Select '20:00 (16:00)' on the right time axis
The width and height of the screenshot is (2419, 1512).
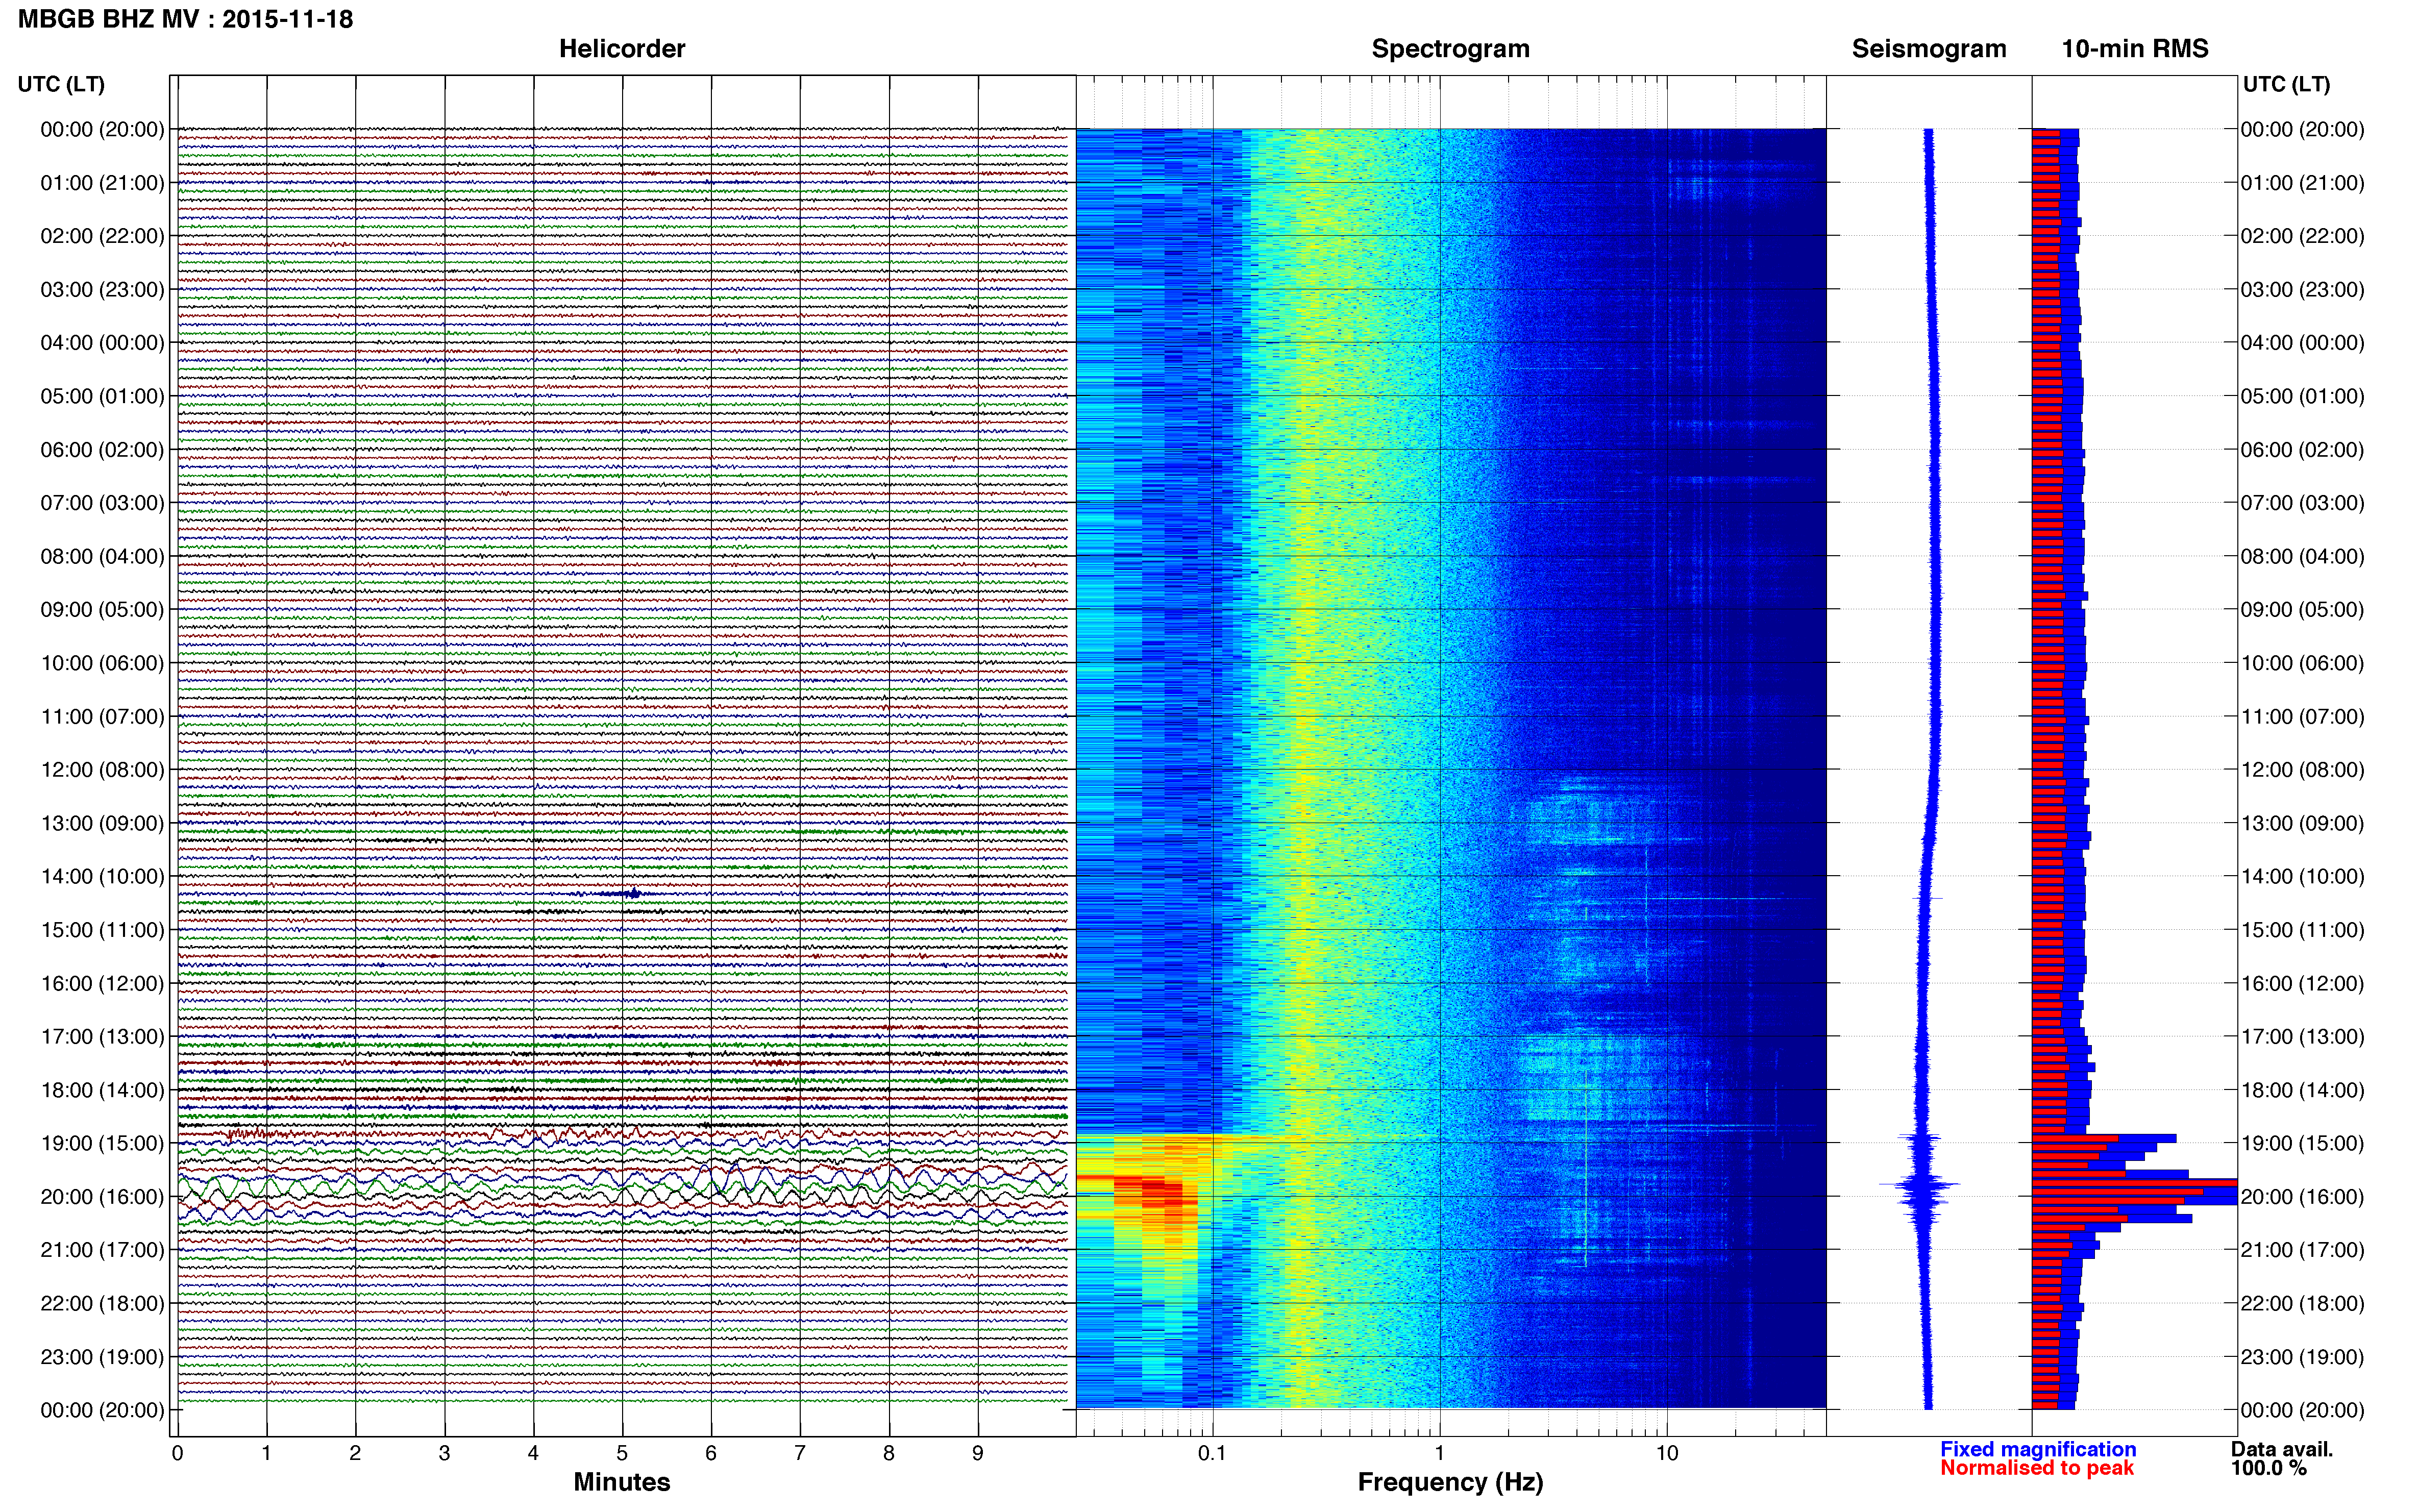tap(2302, 1197)
